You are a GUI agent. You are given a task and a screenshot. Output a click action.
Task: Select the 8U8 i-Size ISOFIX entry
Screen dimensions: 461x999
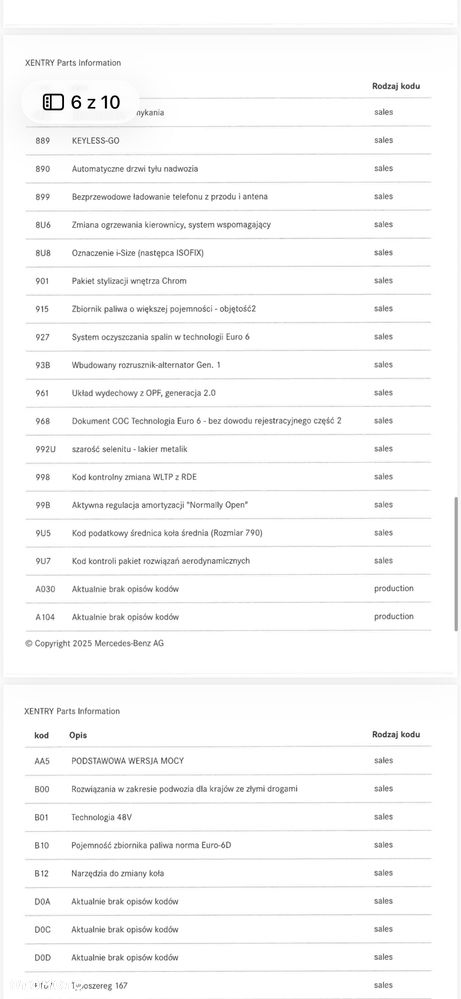[x=228, y=253]
